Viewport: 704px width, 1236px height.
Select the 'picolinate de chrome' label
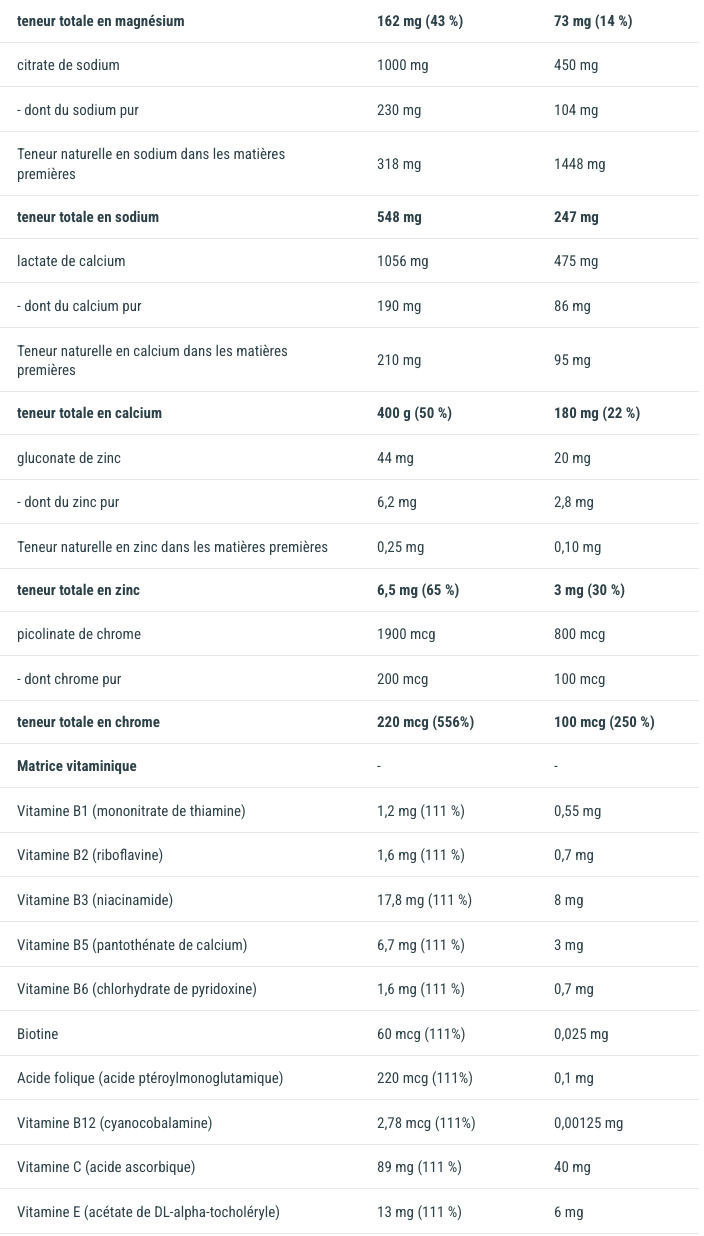coord(79,634)
